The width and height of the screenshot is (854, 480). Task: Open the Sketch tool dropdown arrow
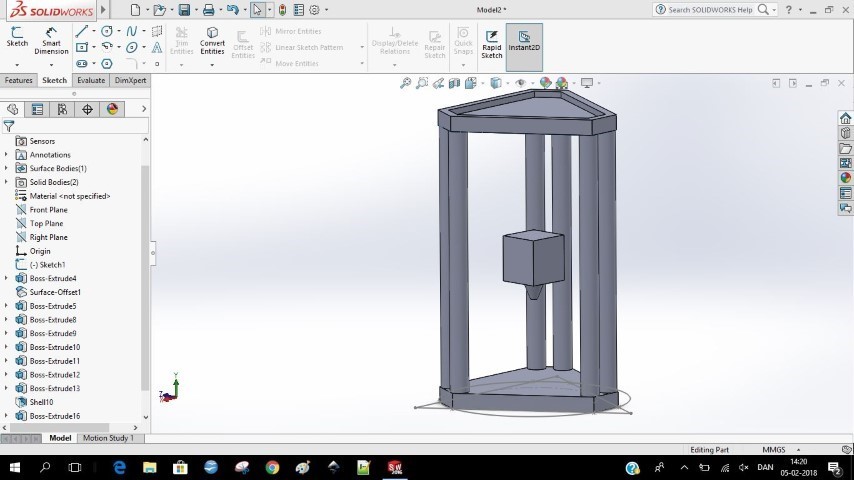pyautogui.click(x=17, y=63)
